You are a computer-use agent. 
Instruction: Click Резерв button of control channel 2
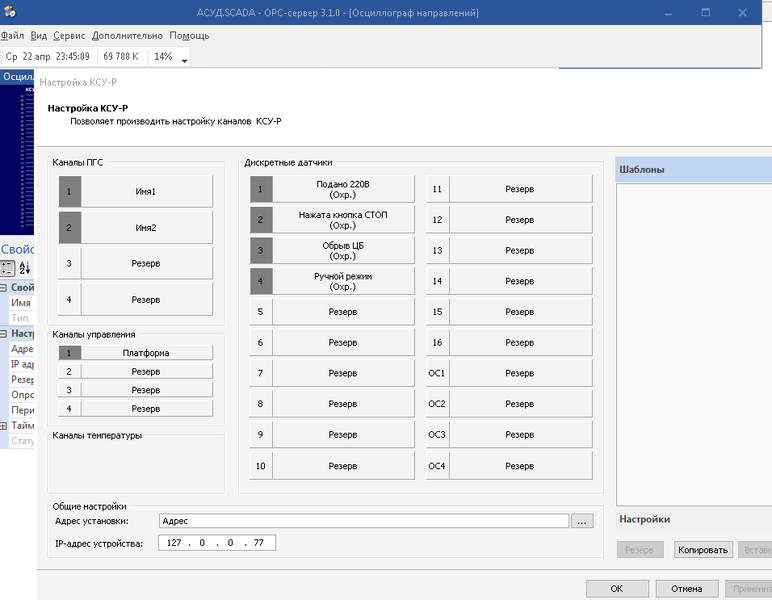(147, 371)
